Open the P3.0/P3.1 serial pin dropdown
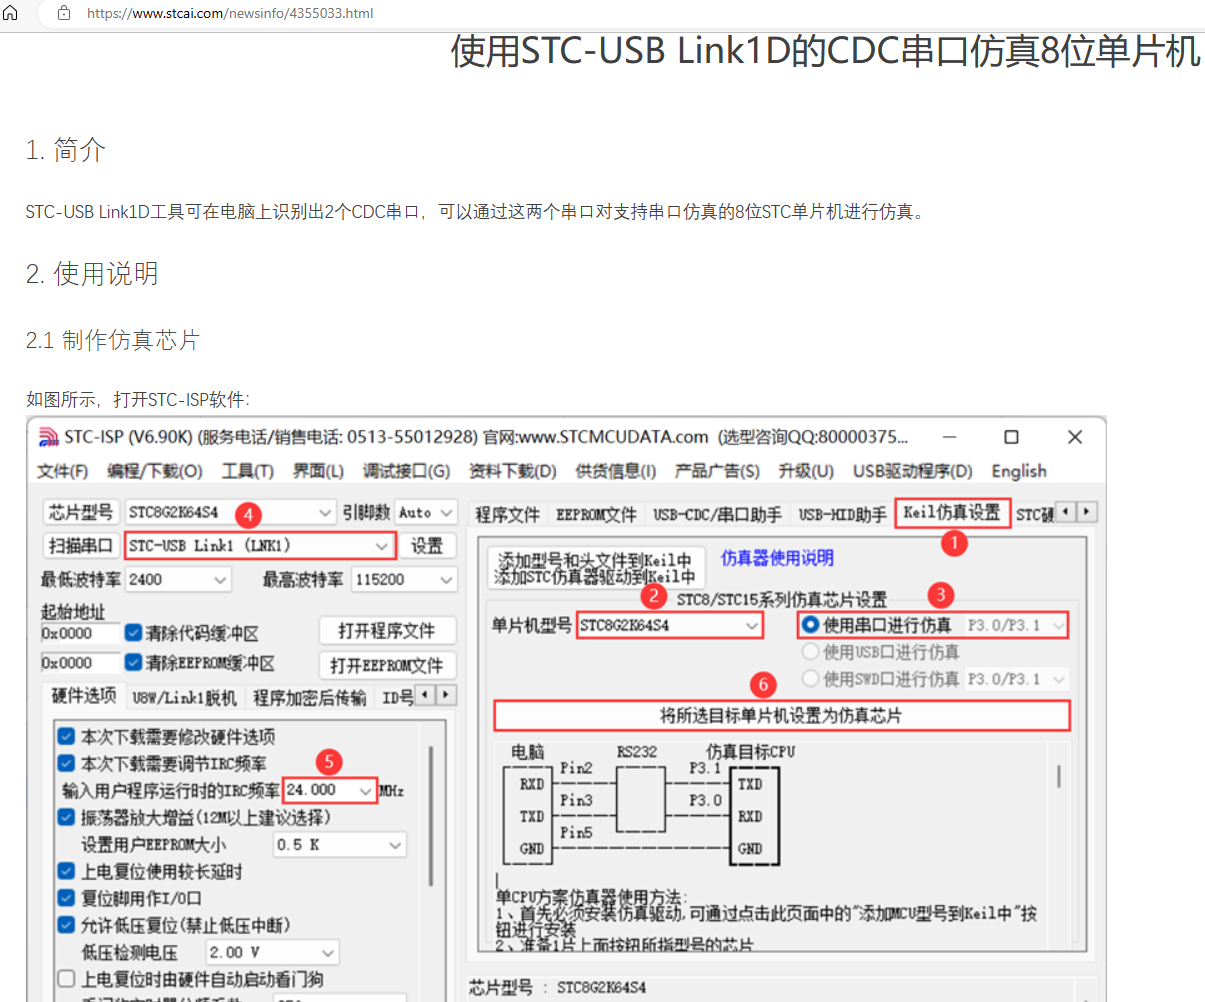This screenshot has height=1002, width=1205. (x=1016, y=625)
